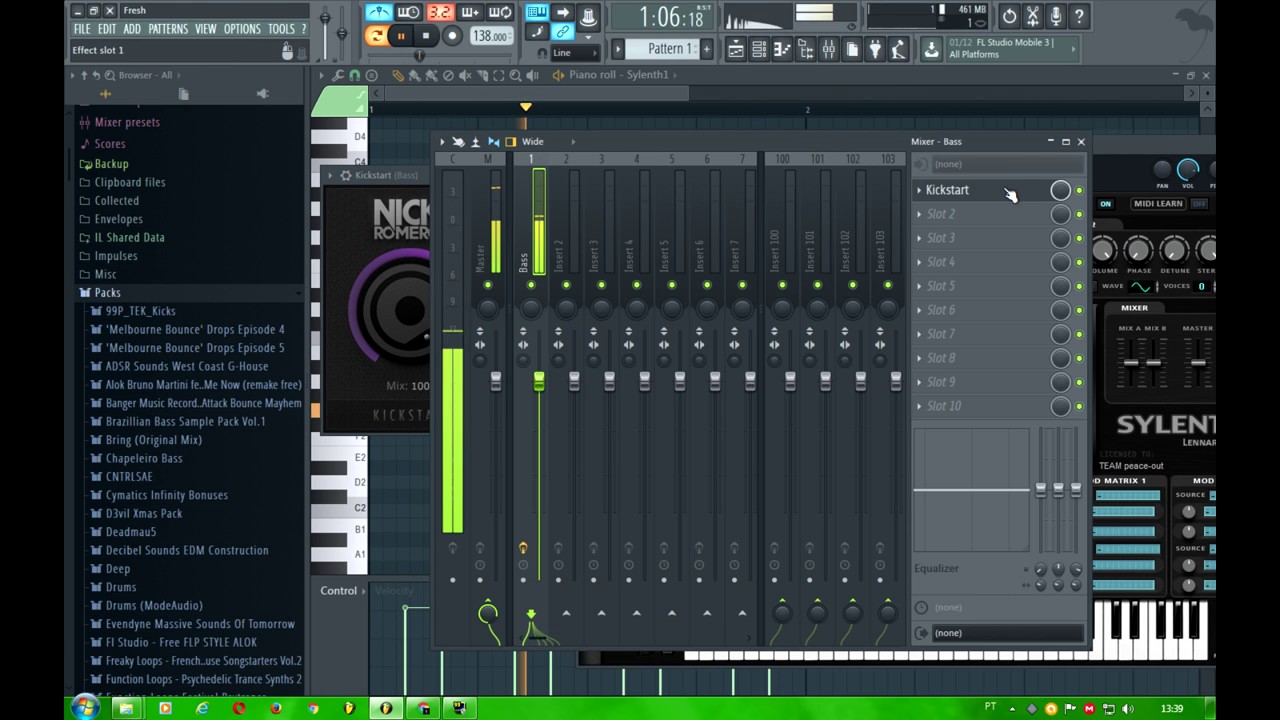Toggle the wait-for-input-to-record icon
The image size is (1280, 720).
pyautogui.click(x=410, y=13)
